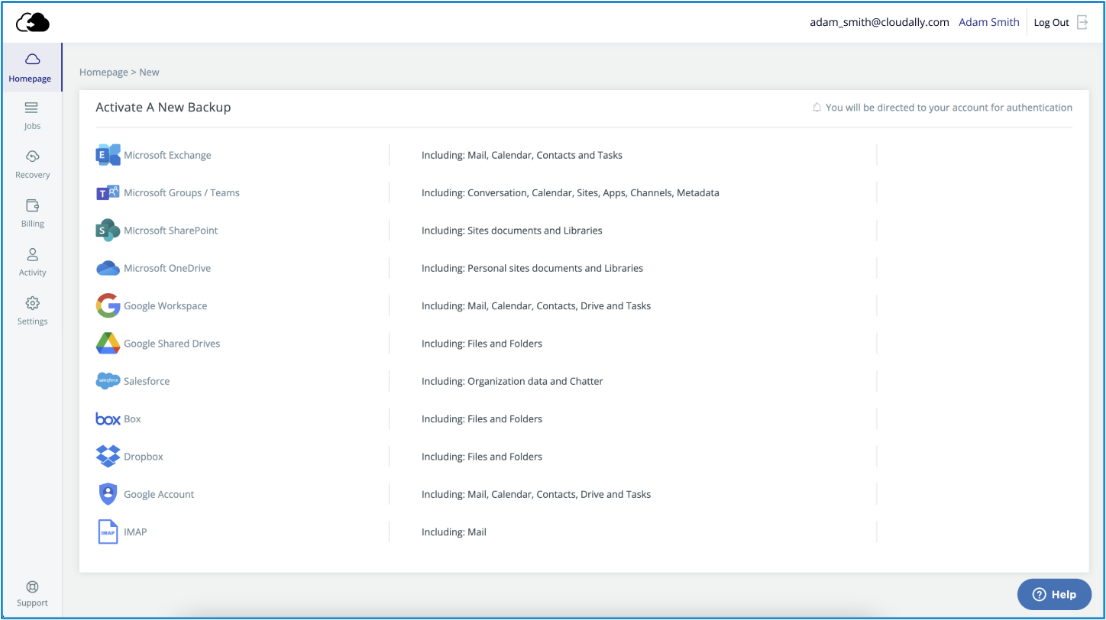The height and width of the screenshot is (620, 1106).
Task: Click the OneDrive cloud icon
Action: pyautogui.click(x=108, y=268)
